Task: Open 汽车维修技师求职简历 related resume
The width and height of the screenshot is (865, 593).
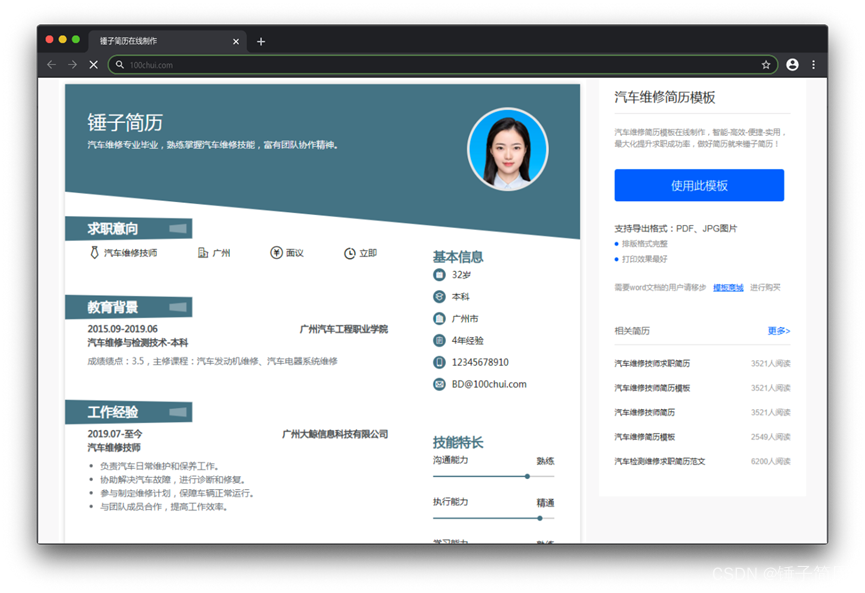Action: coord(652,364)
